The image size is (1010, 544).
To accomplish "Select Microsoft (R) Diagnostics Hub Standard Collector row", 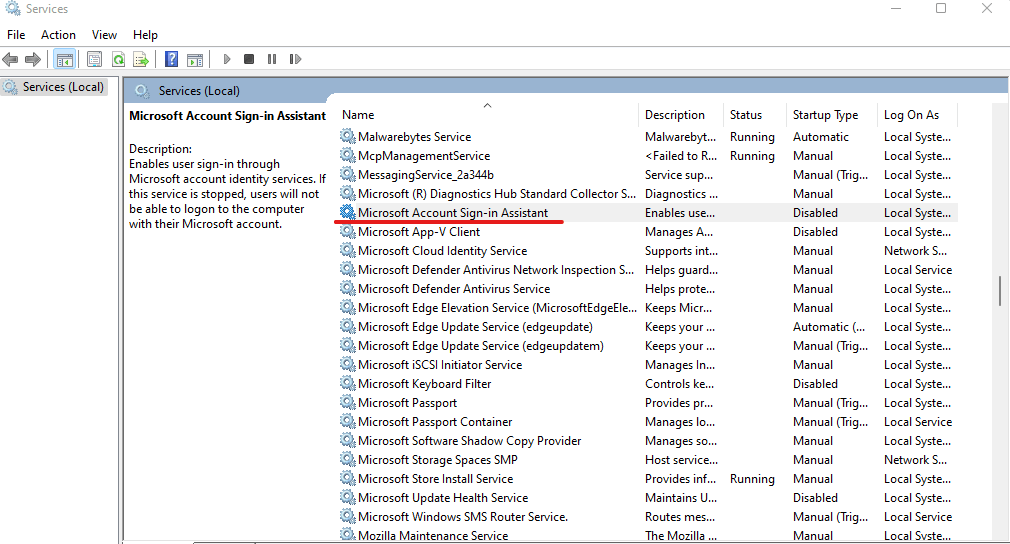I will click(647, 193).
